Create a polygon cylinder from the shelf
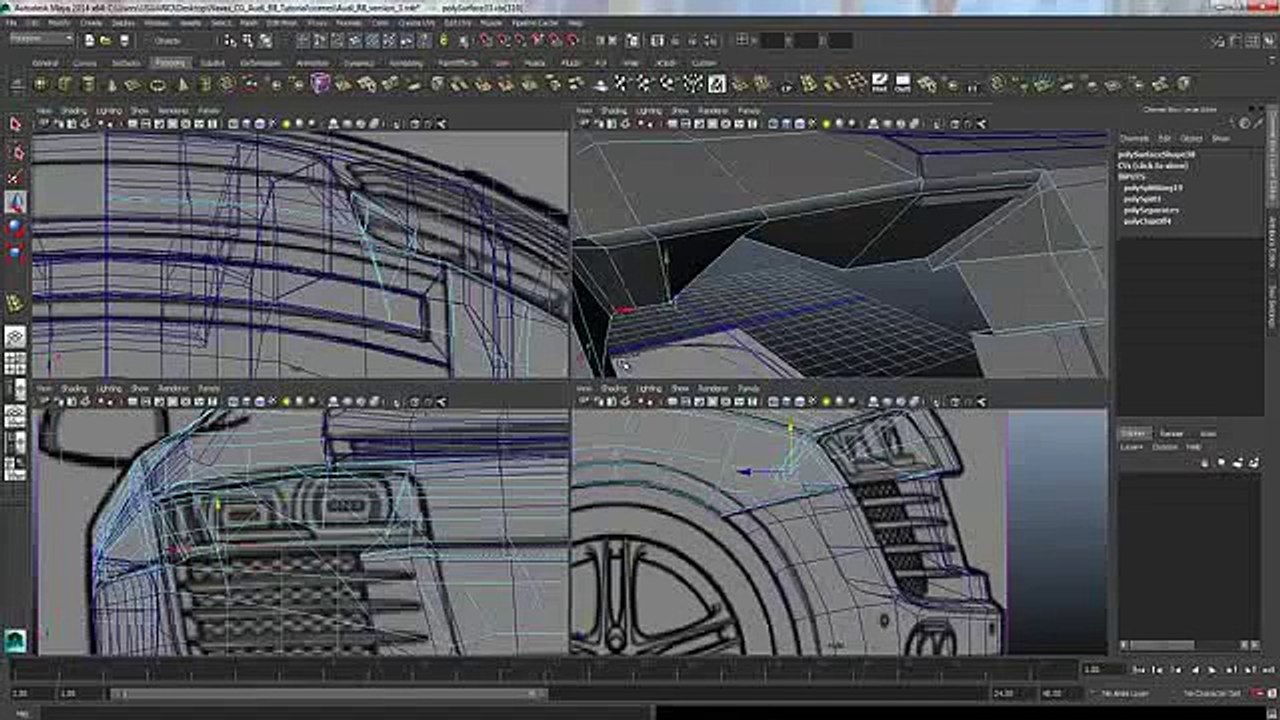The height and width of the screenshot is (720, 1280). 88,84
